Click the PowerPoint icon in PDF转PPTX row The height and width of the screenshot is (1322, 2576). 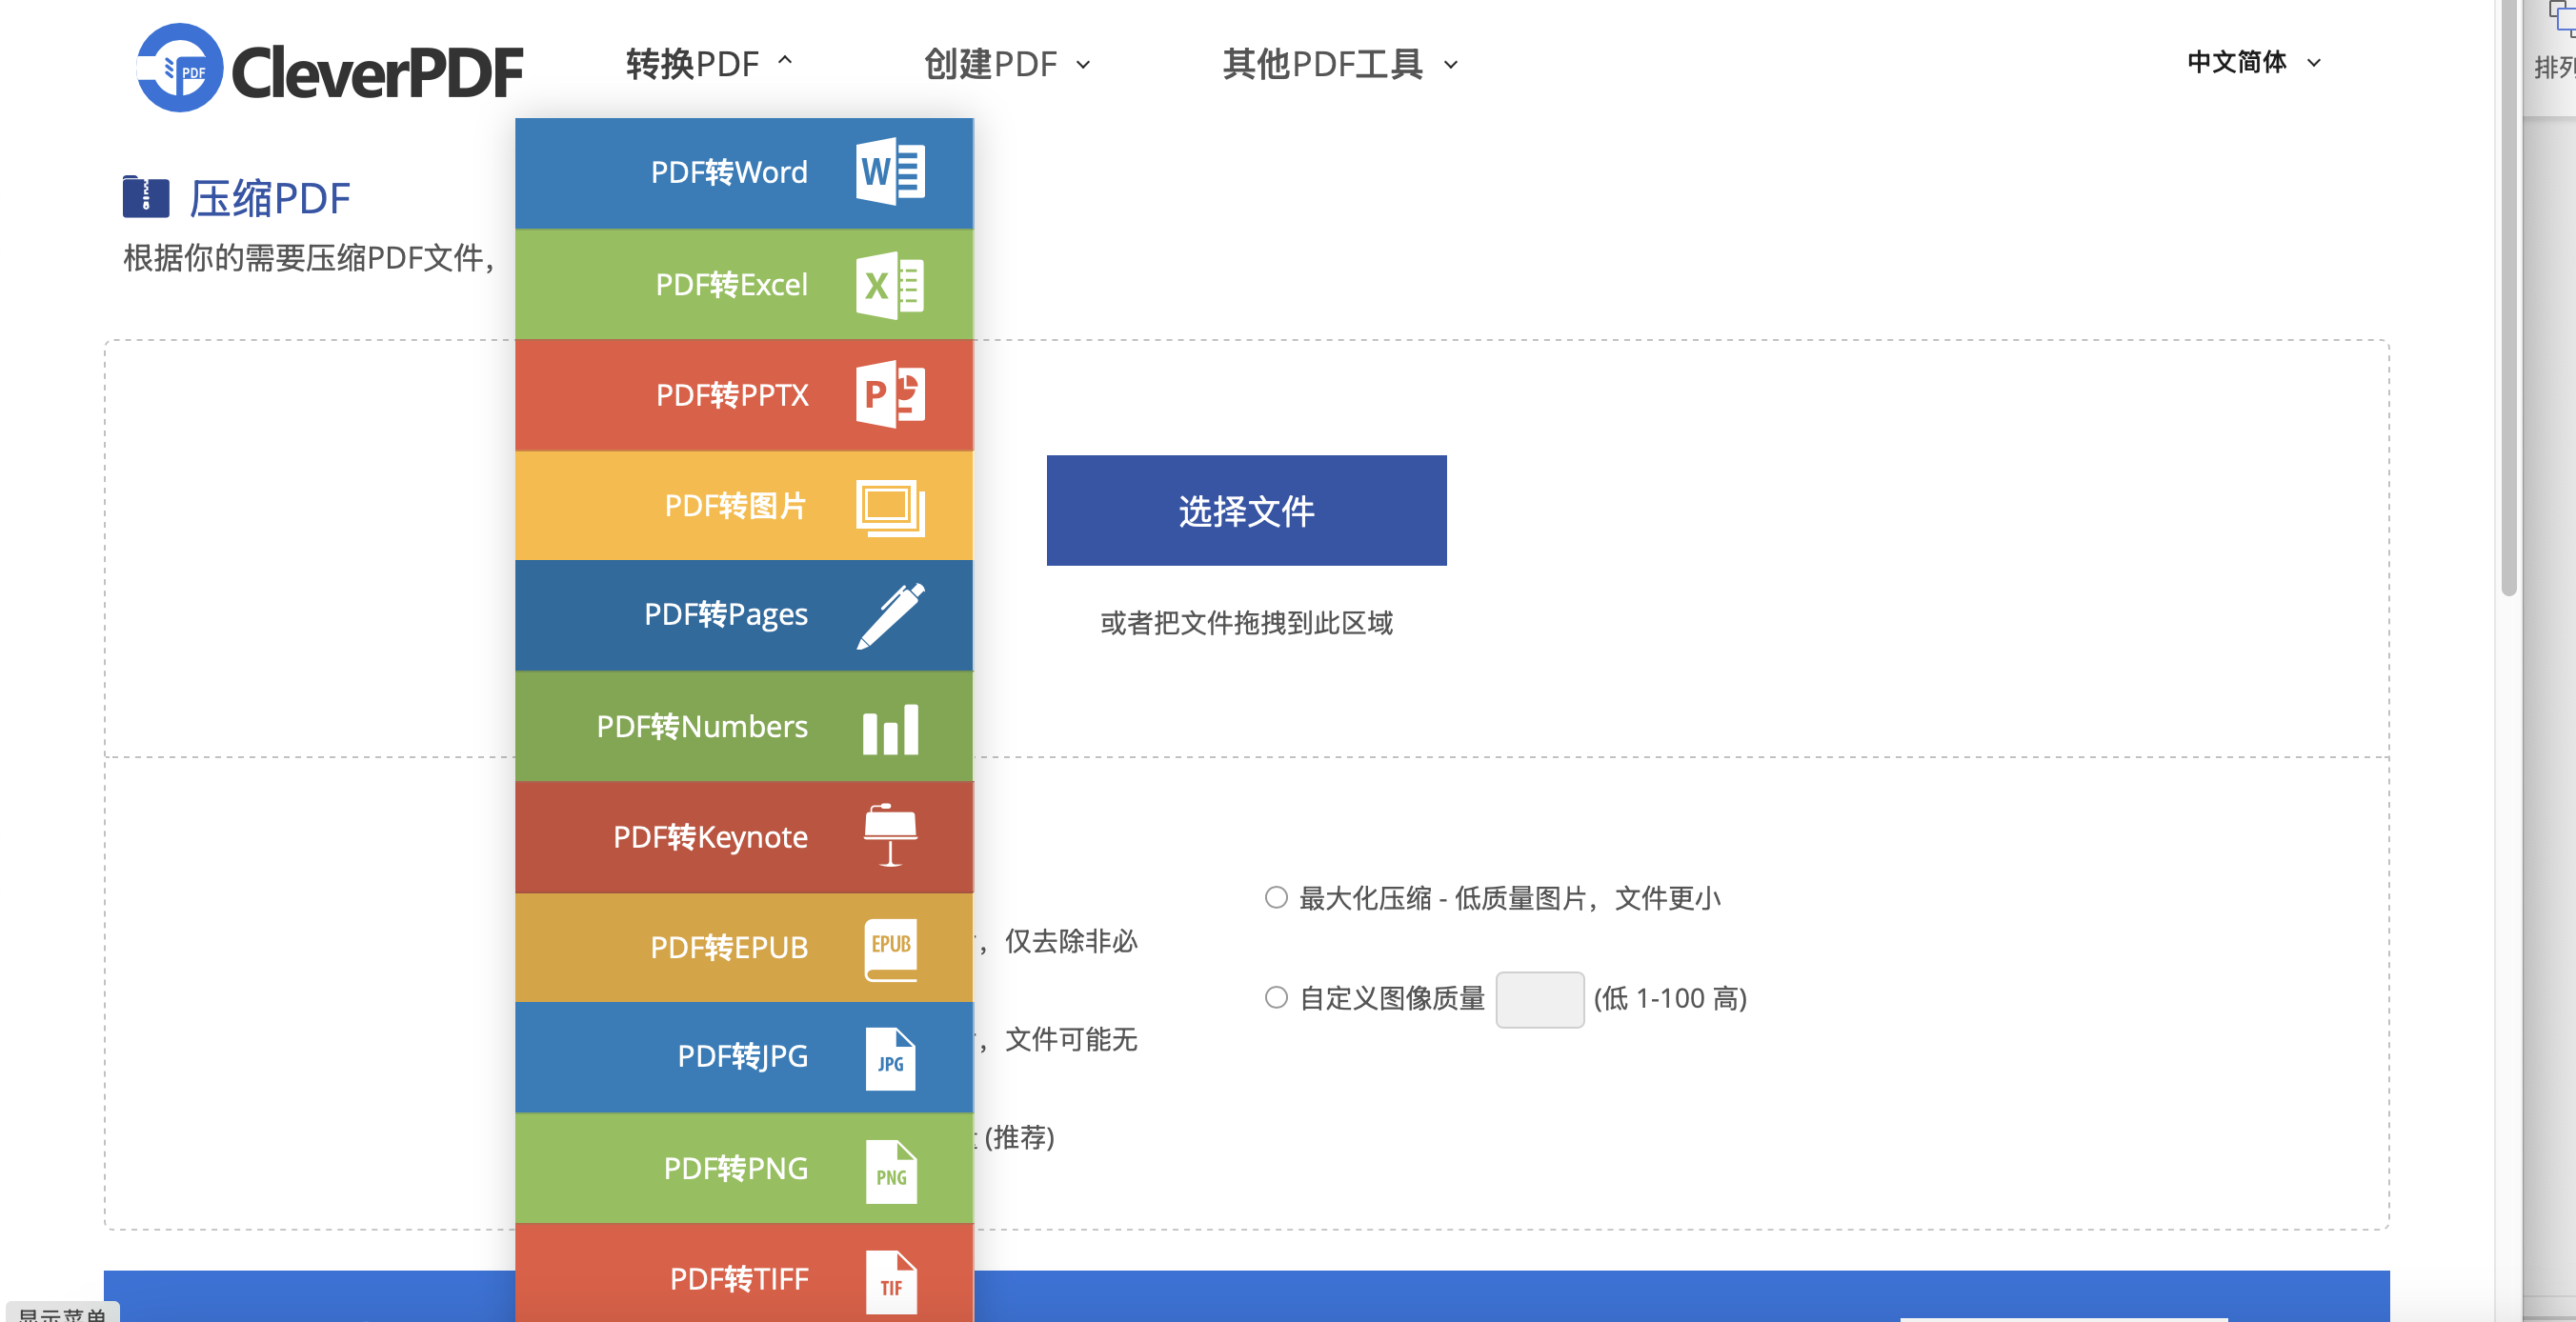(x=890, y=395)
